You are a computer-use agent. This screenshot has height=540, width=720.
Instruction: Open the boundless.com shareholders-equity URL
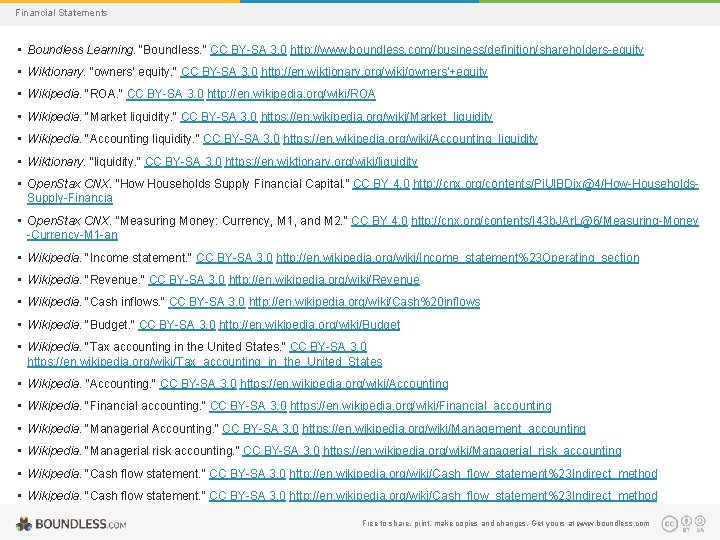pyautogui.click(x=467, y=50)
